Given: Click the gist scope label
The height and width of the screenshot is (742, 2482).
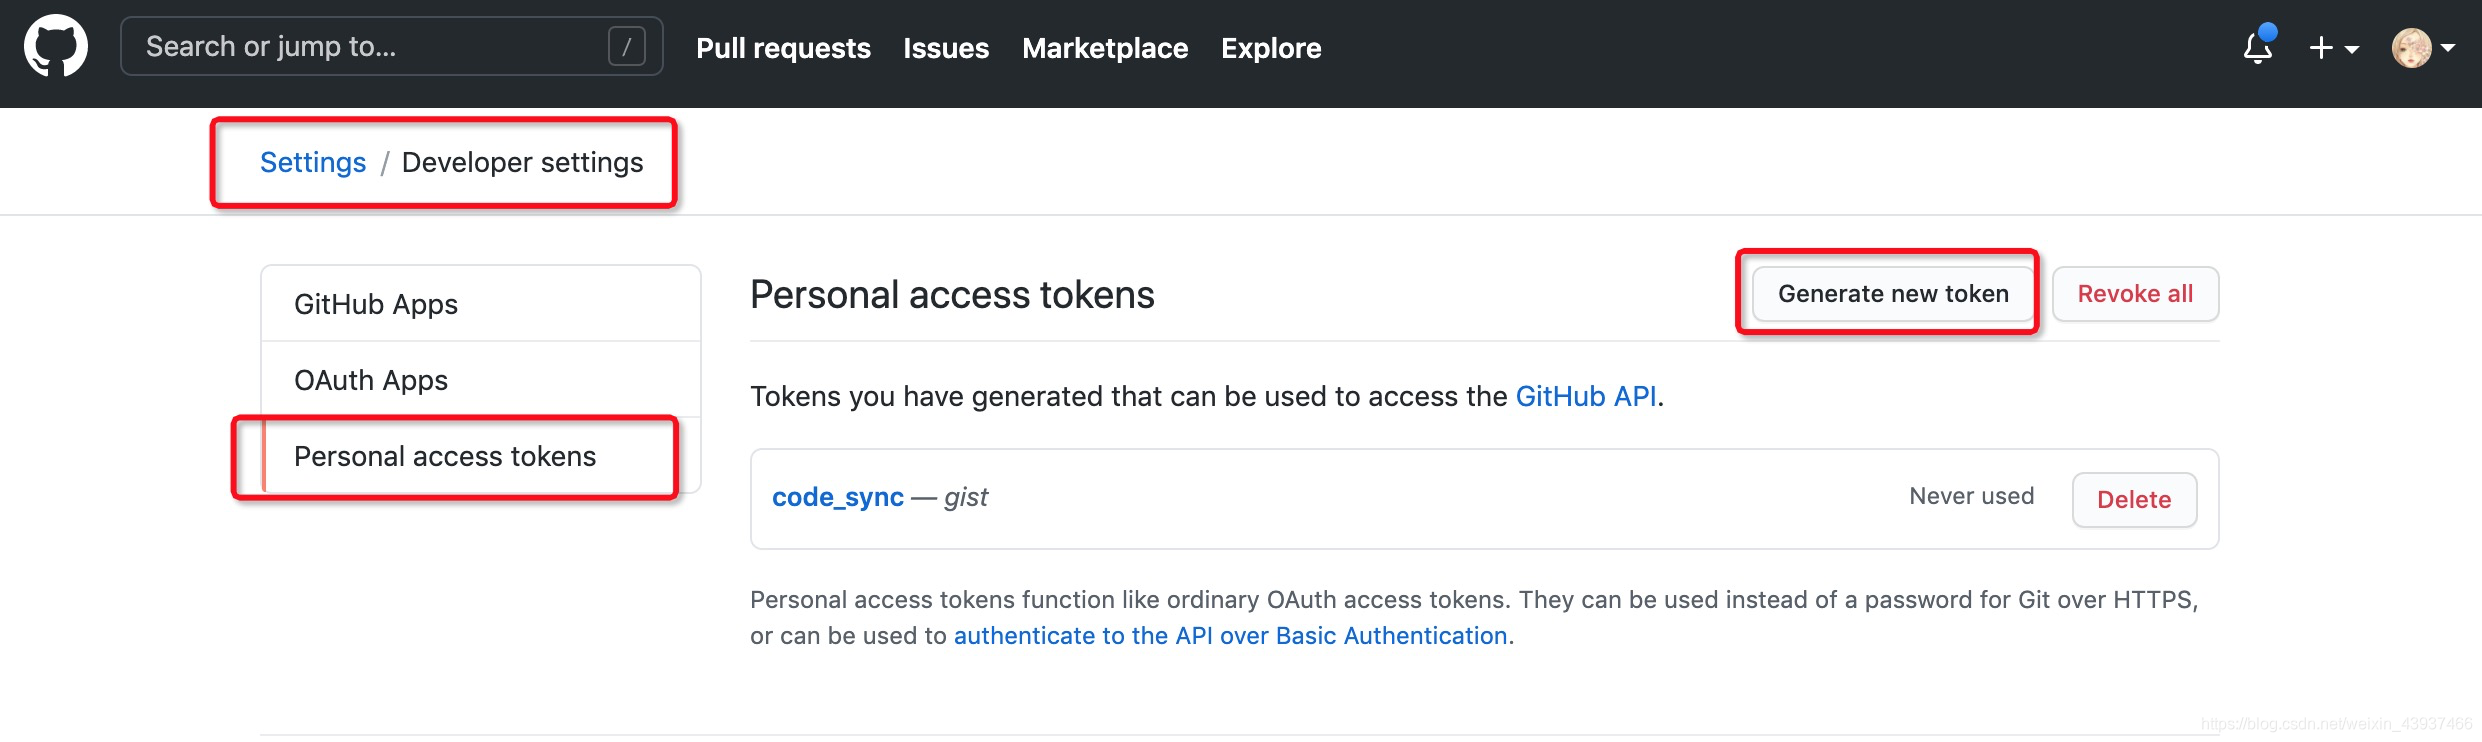Looking at the screenshot, I should pyautogui.click(x=966, y=498).
